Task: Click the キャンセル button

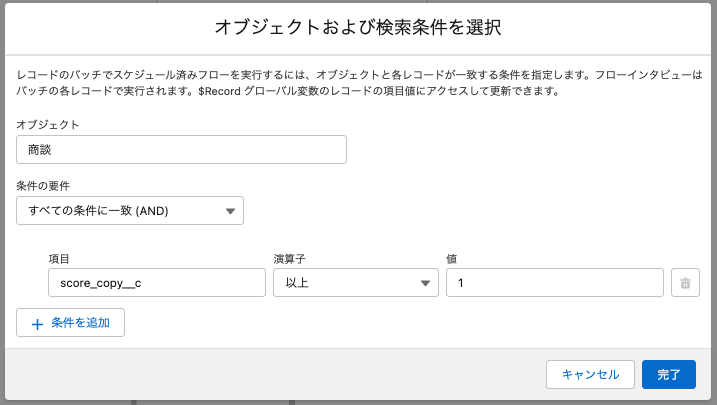Action: pos(590,374)
